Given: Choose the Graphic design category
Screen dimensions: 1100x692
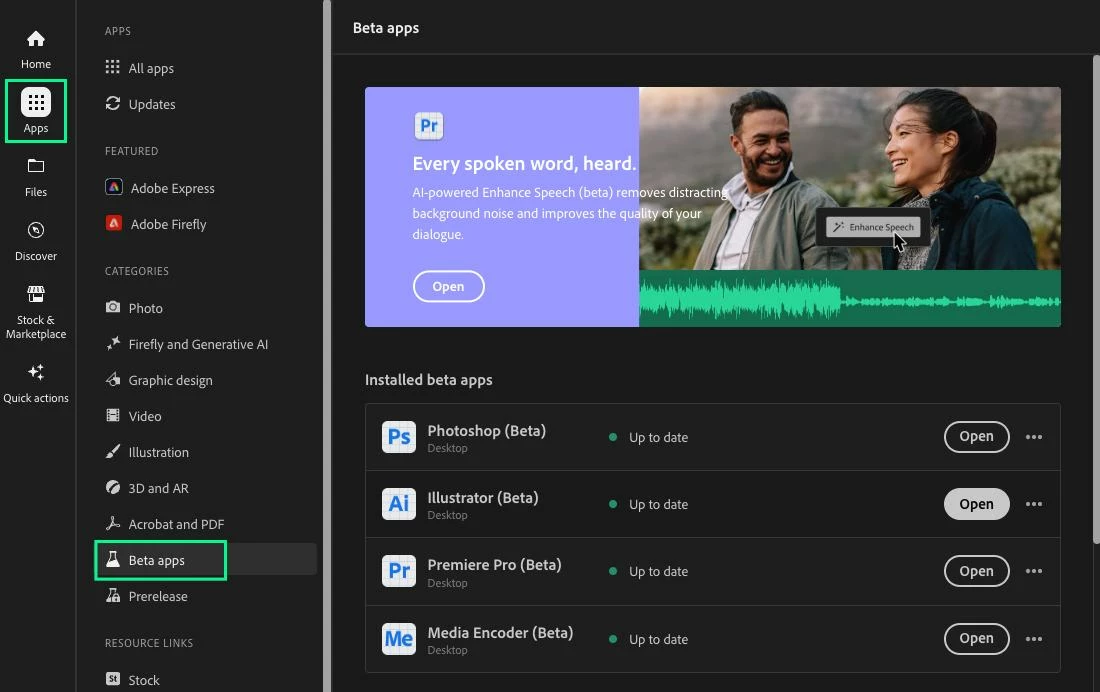Looking at the screenshot, I should click(x=159, y=380).
